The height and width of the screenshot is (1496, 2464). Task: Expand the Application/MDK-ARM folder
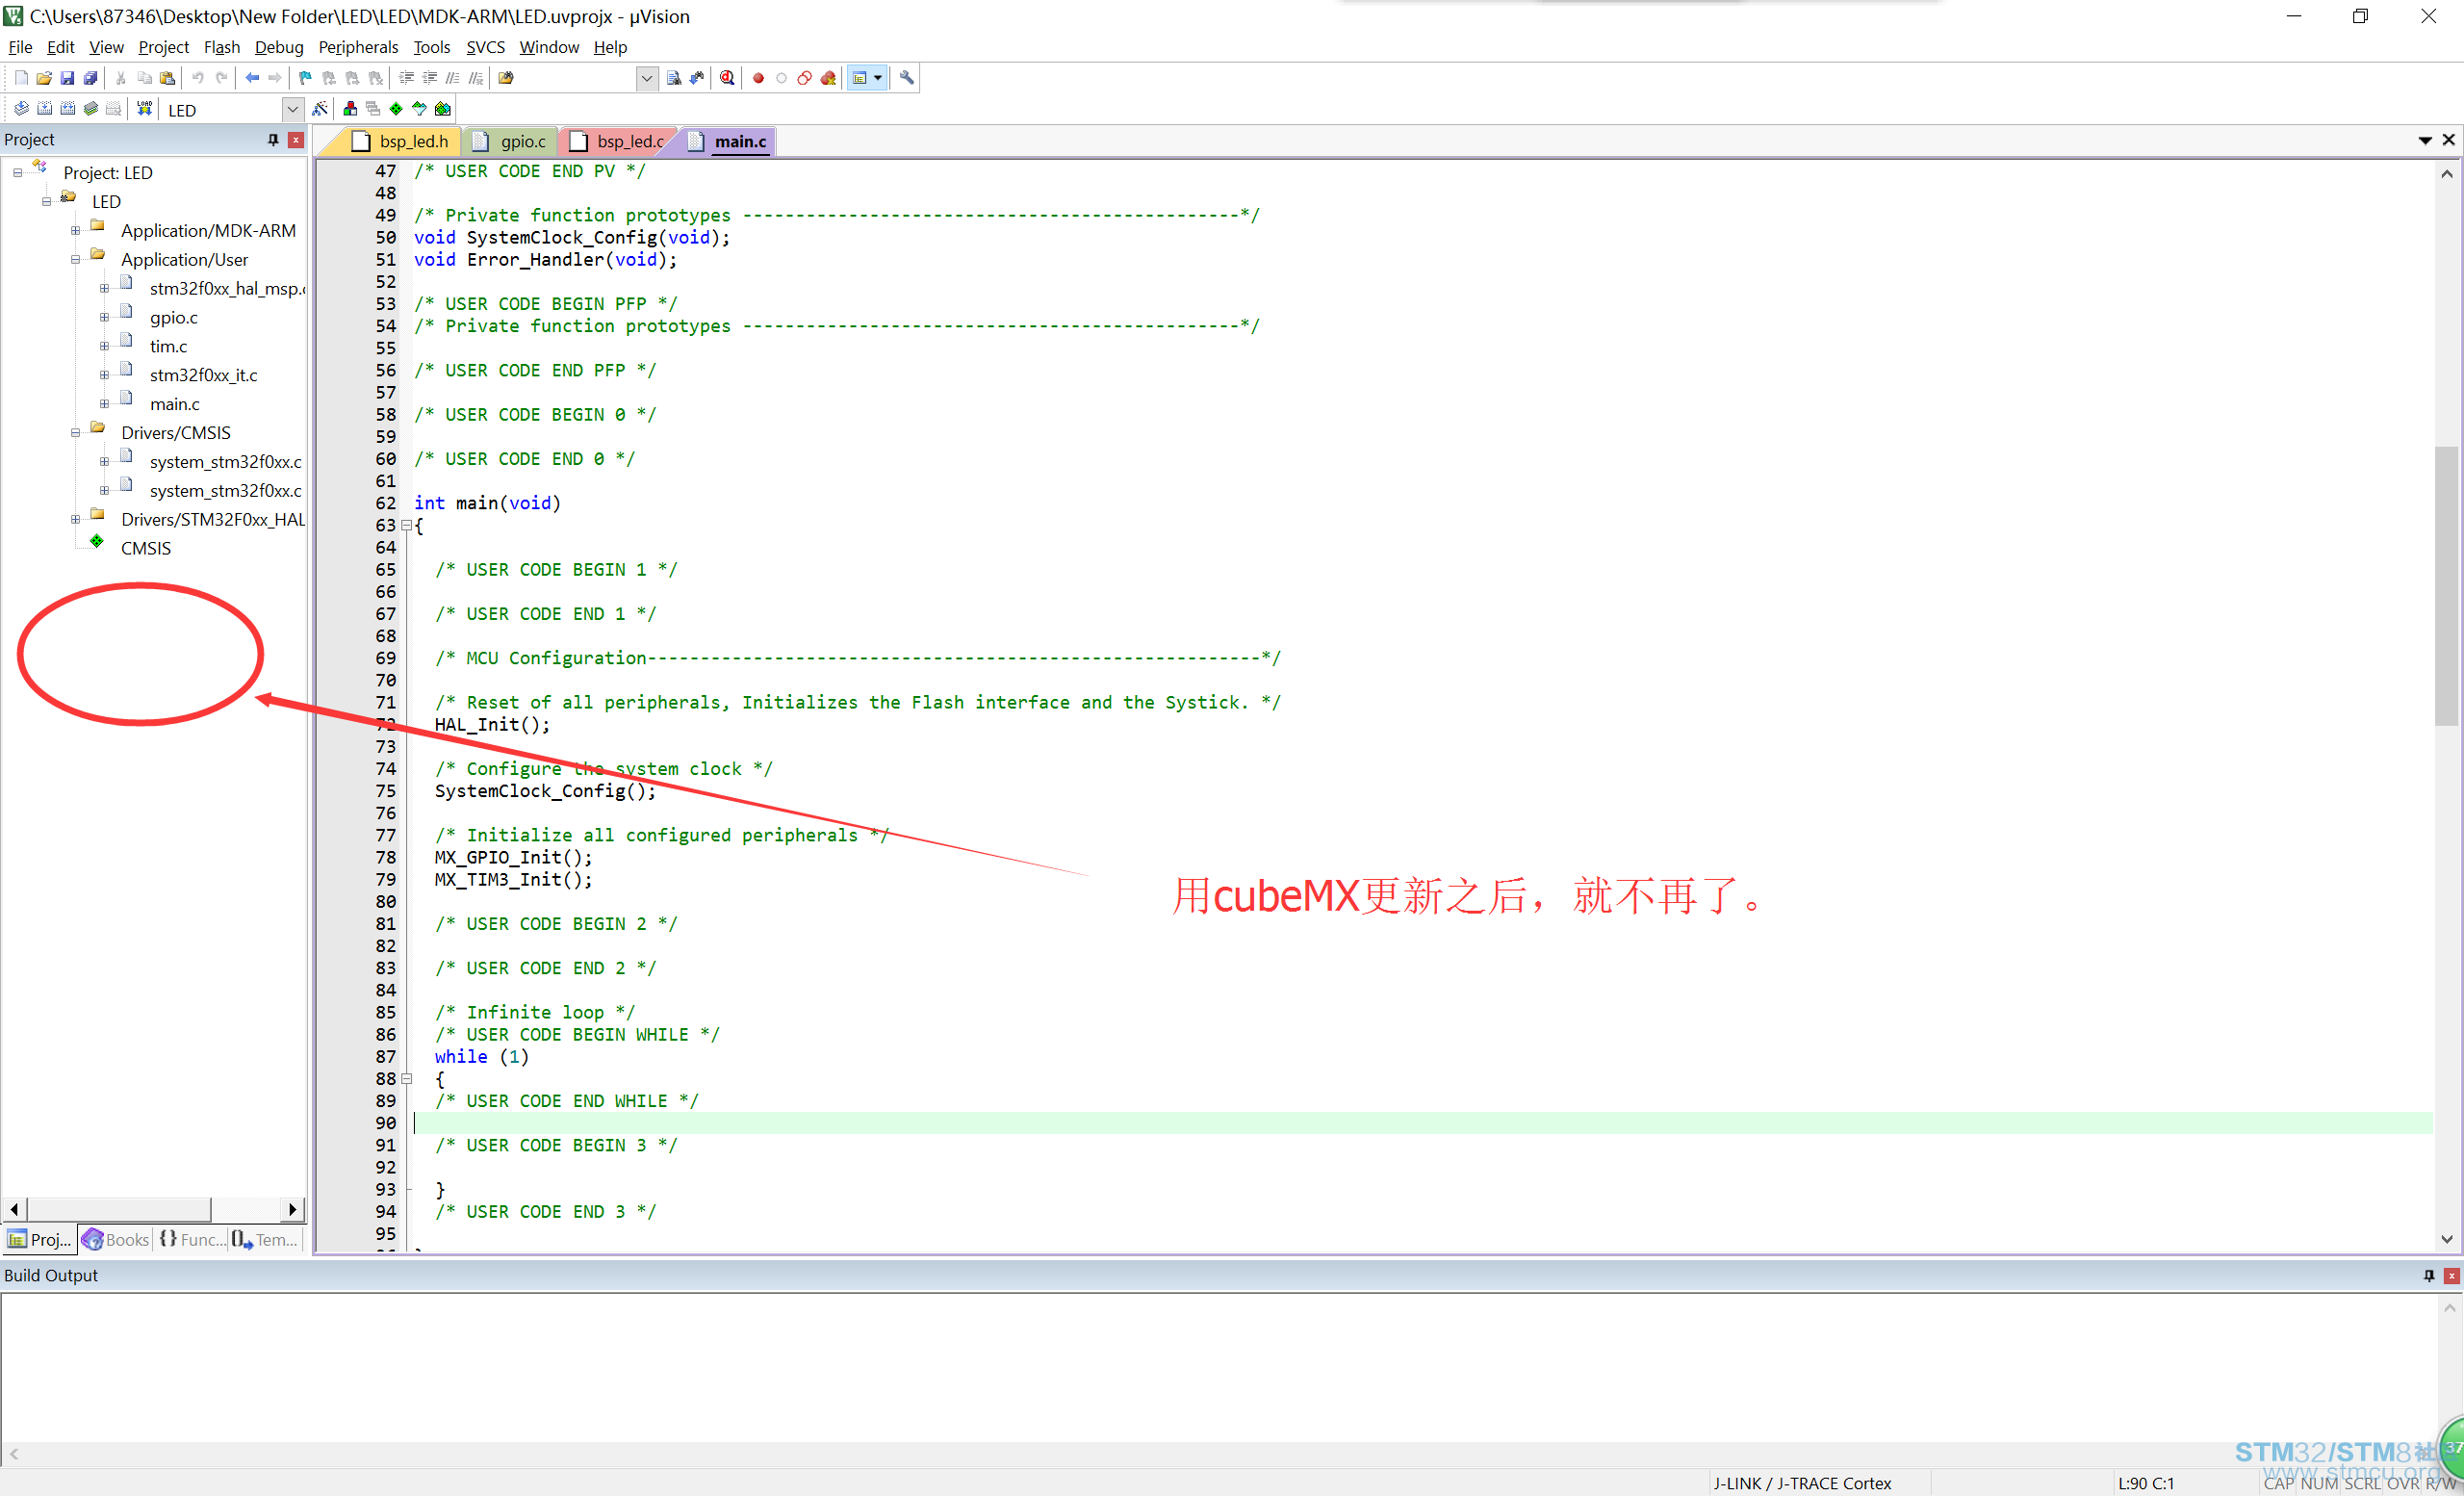75,231
